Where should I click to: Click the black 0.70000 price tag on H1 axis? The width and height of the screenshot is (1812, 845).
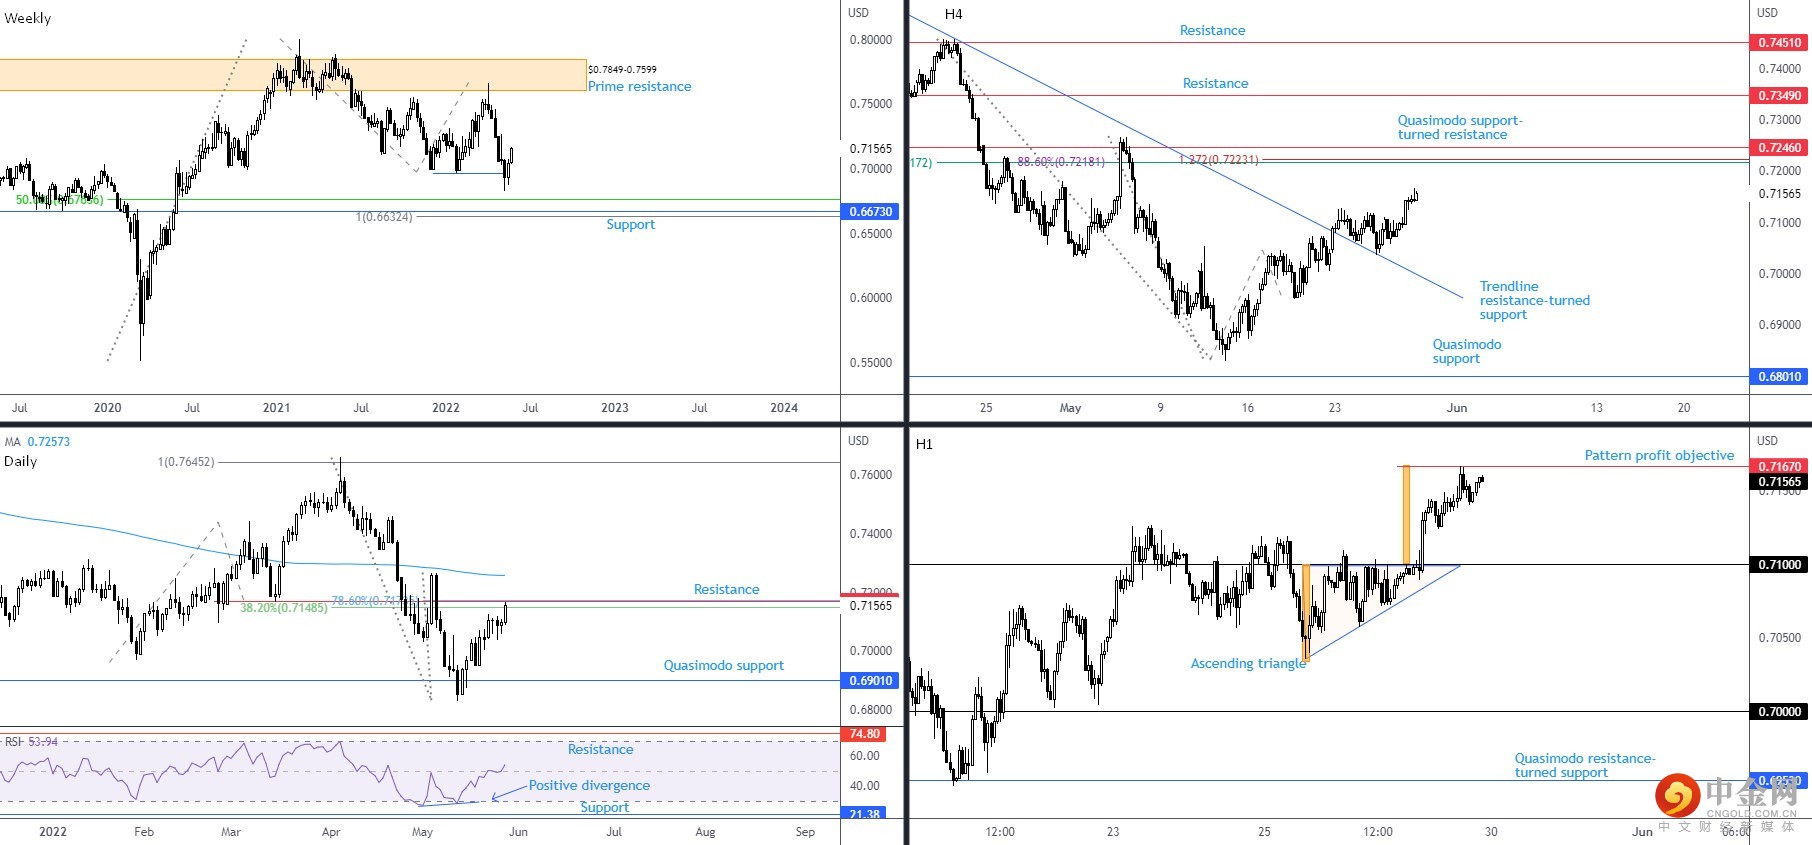click(x=1780, y=712)
